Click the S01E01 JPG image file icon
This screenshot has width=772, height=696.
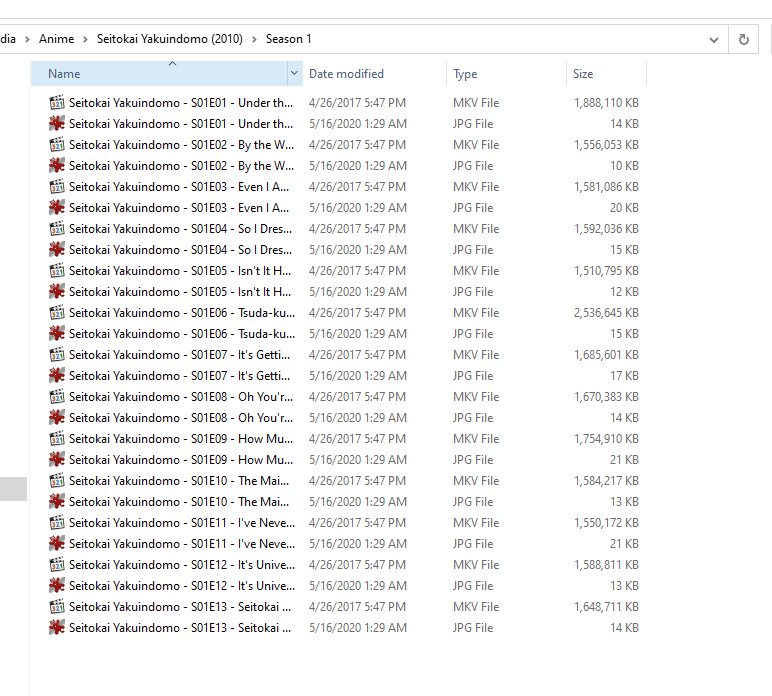coord(57,124)
